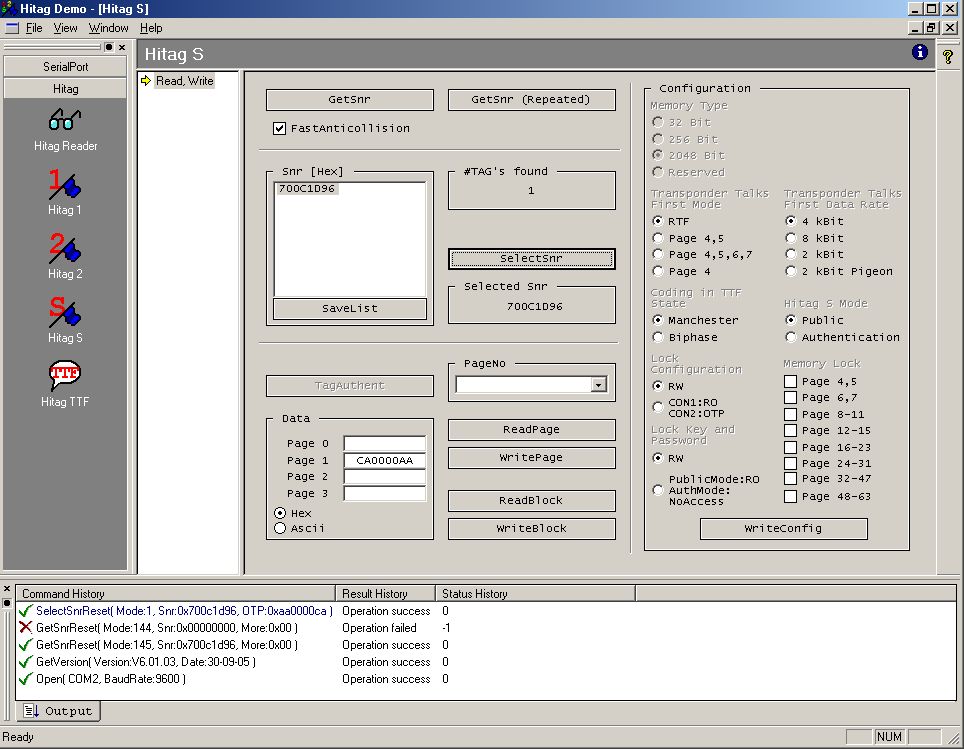964x749 pixels.
Task: Select Page 4,5 talks first mode
Action: tap(658, 238)
